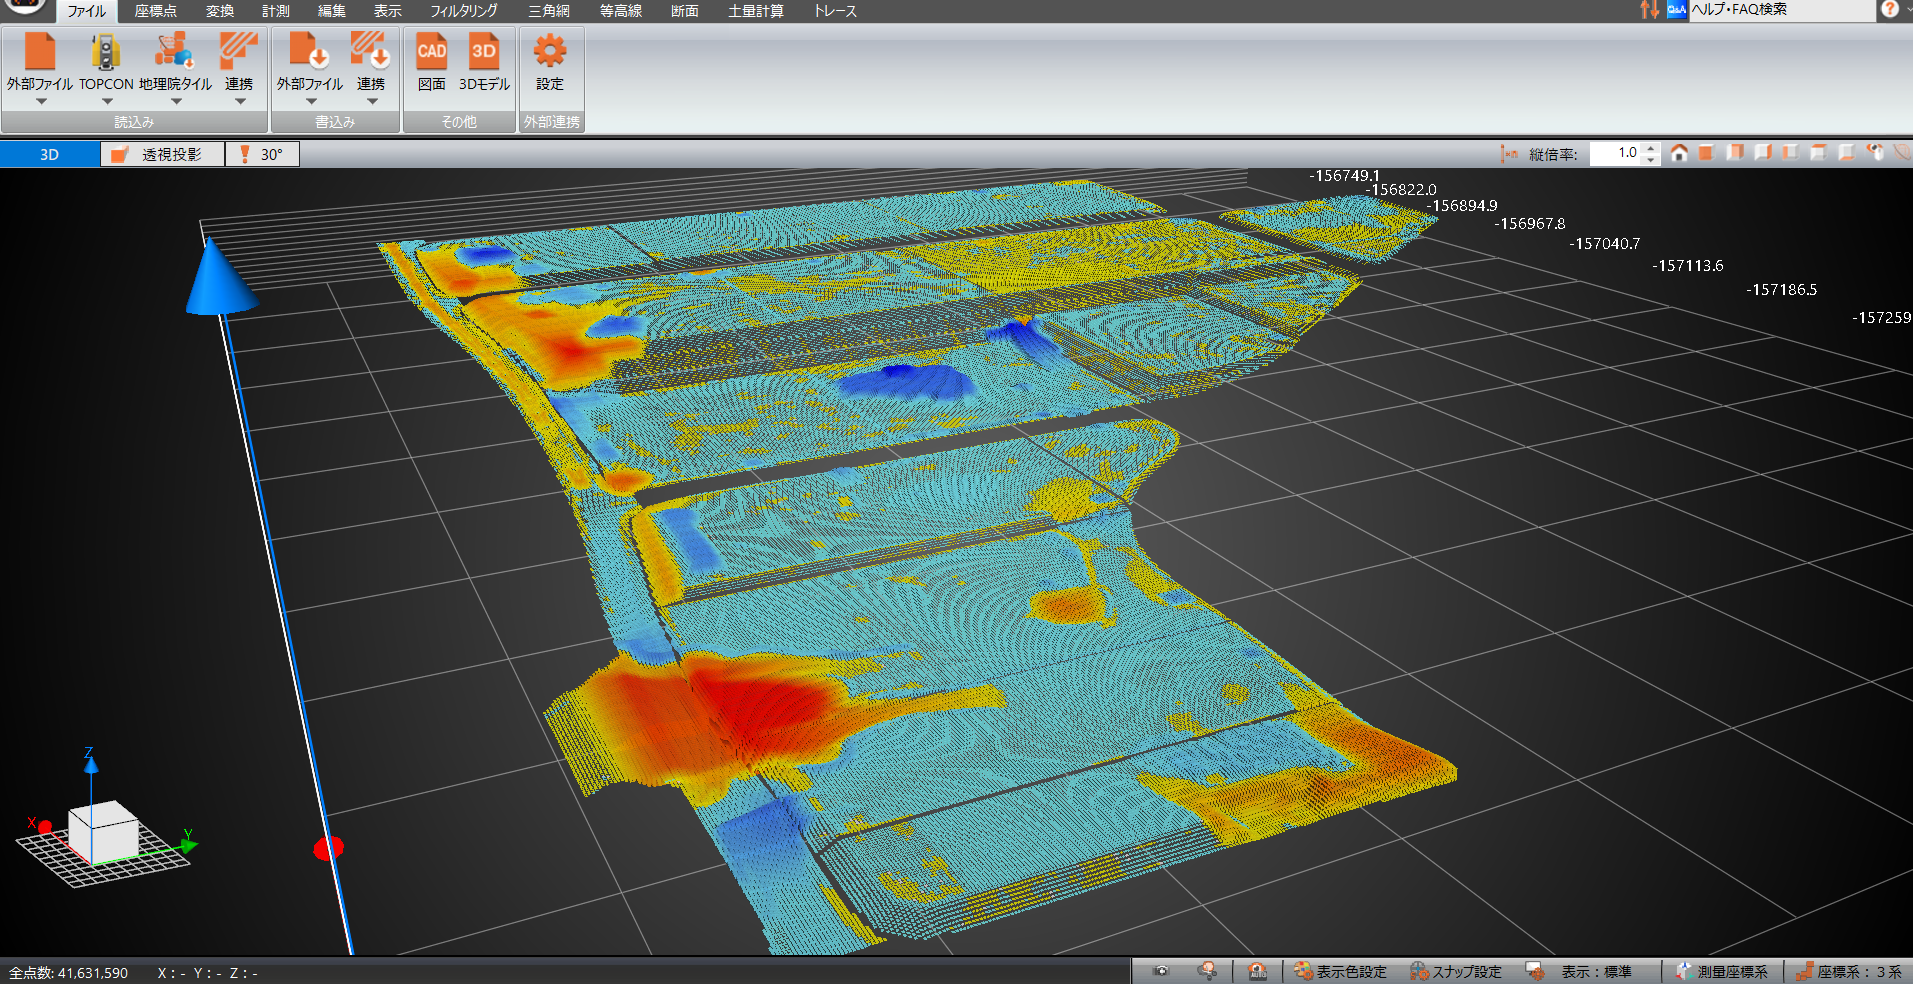This screenshot has height=984, width=1913.
Task: Toggle the AUTO mode icon in status bar
Action: (1257, 971)
